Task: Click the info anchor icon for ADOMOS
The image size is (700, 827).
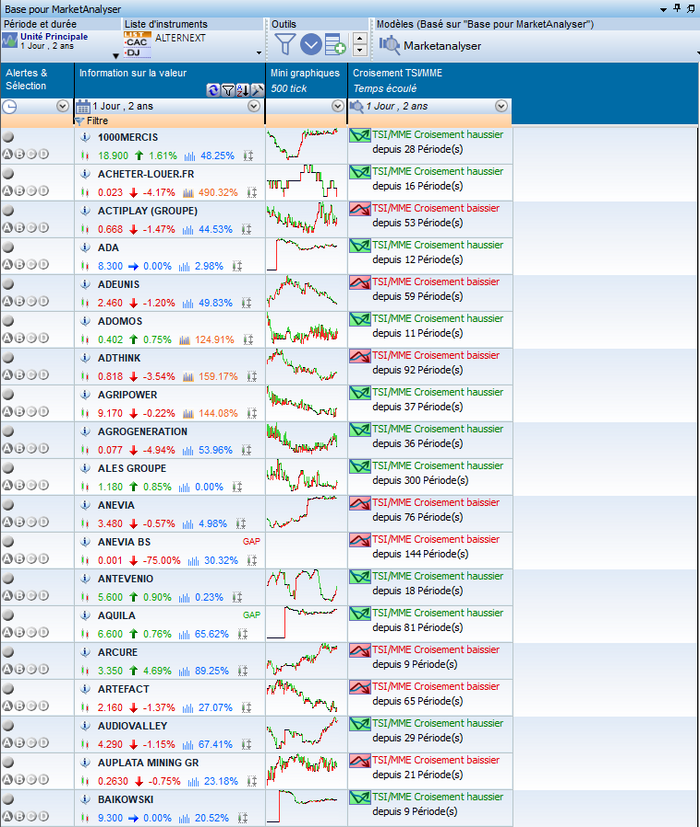Action: point(85,321)
